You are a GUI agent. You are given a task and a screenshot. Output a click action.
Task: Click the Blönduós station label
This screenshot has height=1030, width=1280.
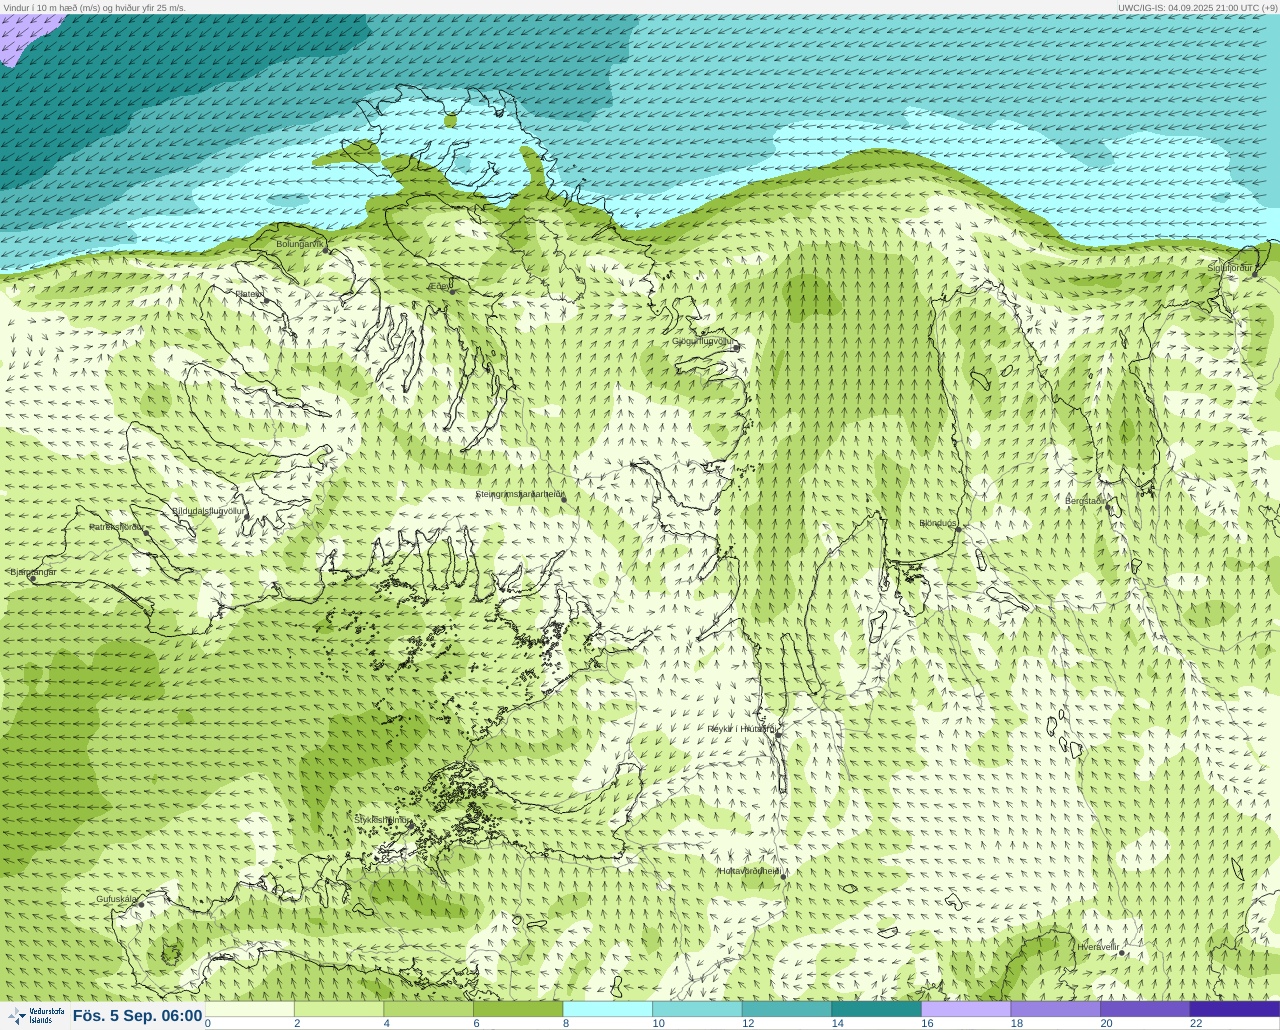point(938,523)
